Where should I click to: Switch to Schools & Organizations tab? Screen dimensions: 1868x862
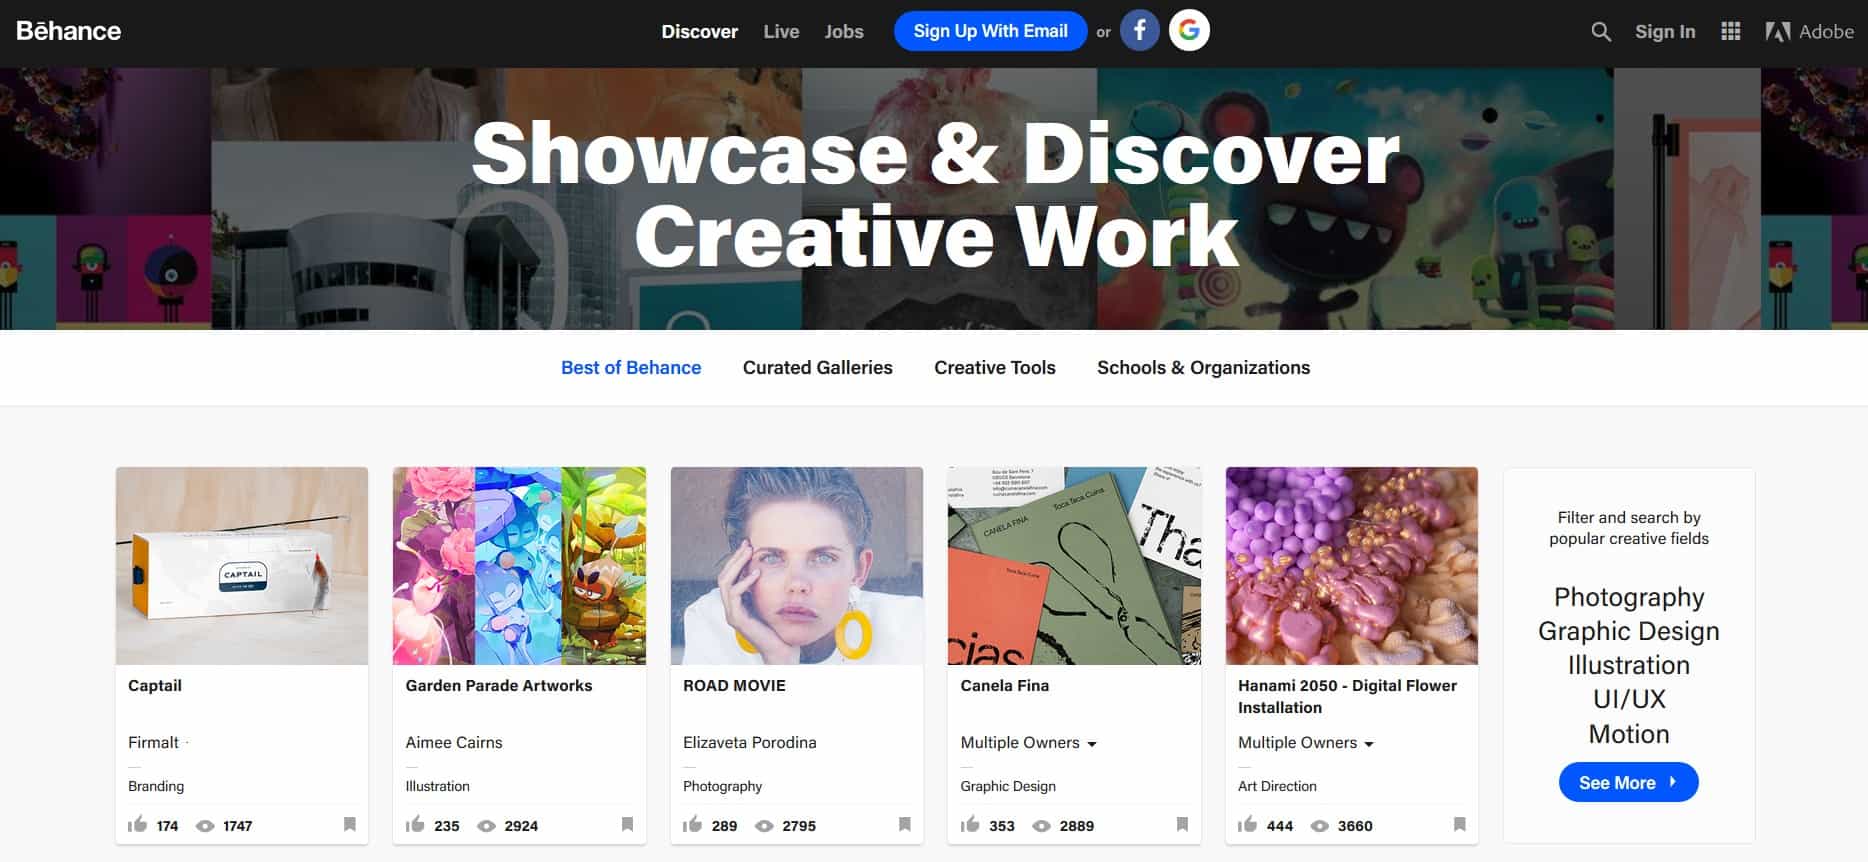(x=1203, y=368)
